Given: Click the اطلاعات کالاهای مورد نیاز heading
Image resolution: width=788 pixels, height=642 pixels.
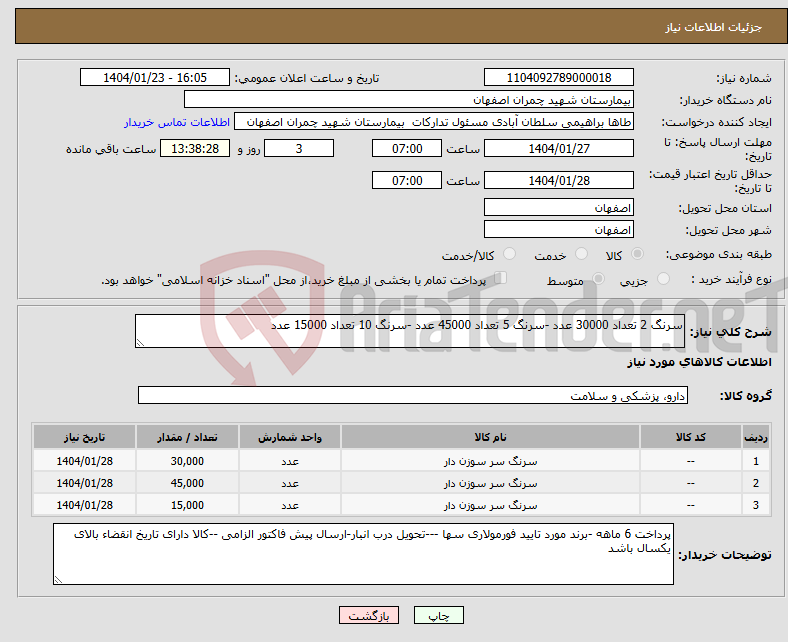Looking at the screenshot, I should pos(699,362).
